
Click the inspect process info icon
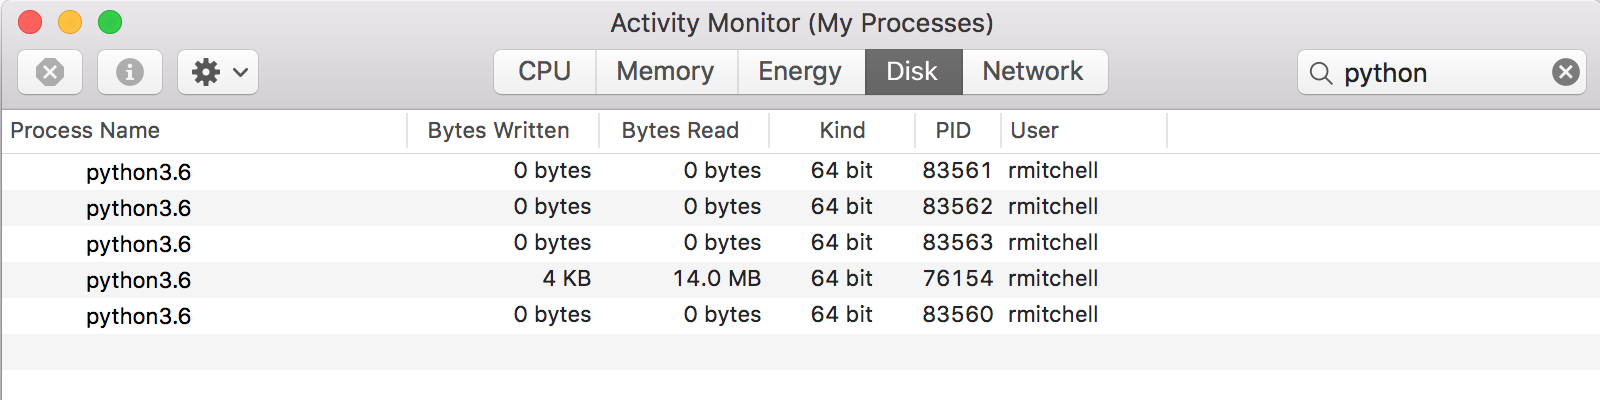pyautogui.click(x=130, y=72)
